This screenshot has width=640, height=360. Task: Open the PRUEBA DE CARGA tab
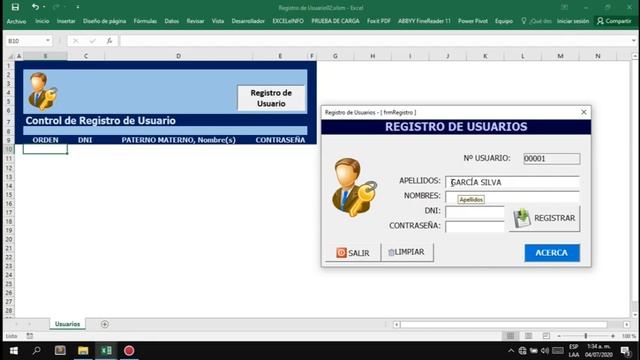pos(335,21)
